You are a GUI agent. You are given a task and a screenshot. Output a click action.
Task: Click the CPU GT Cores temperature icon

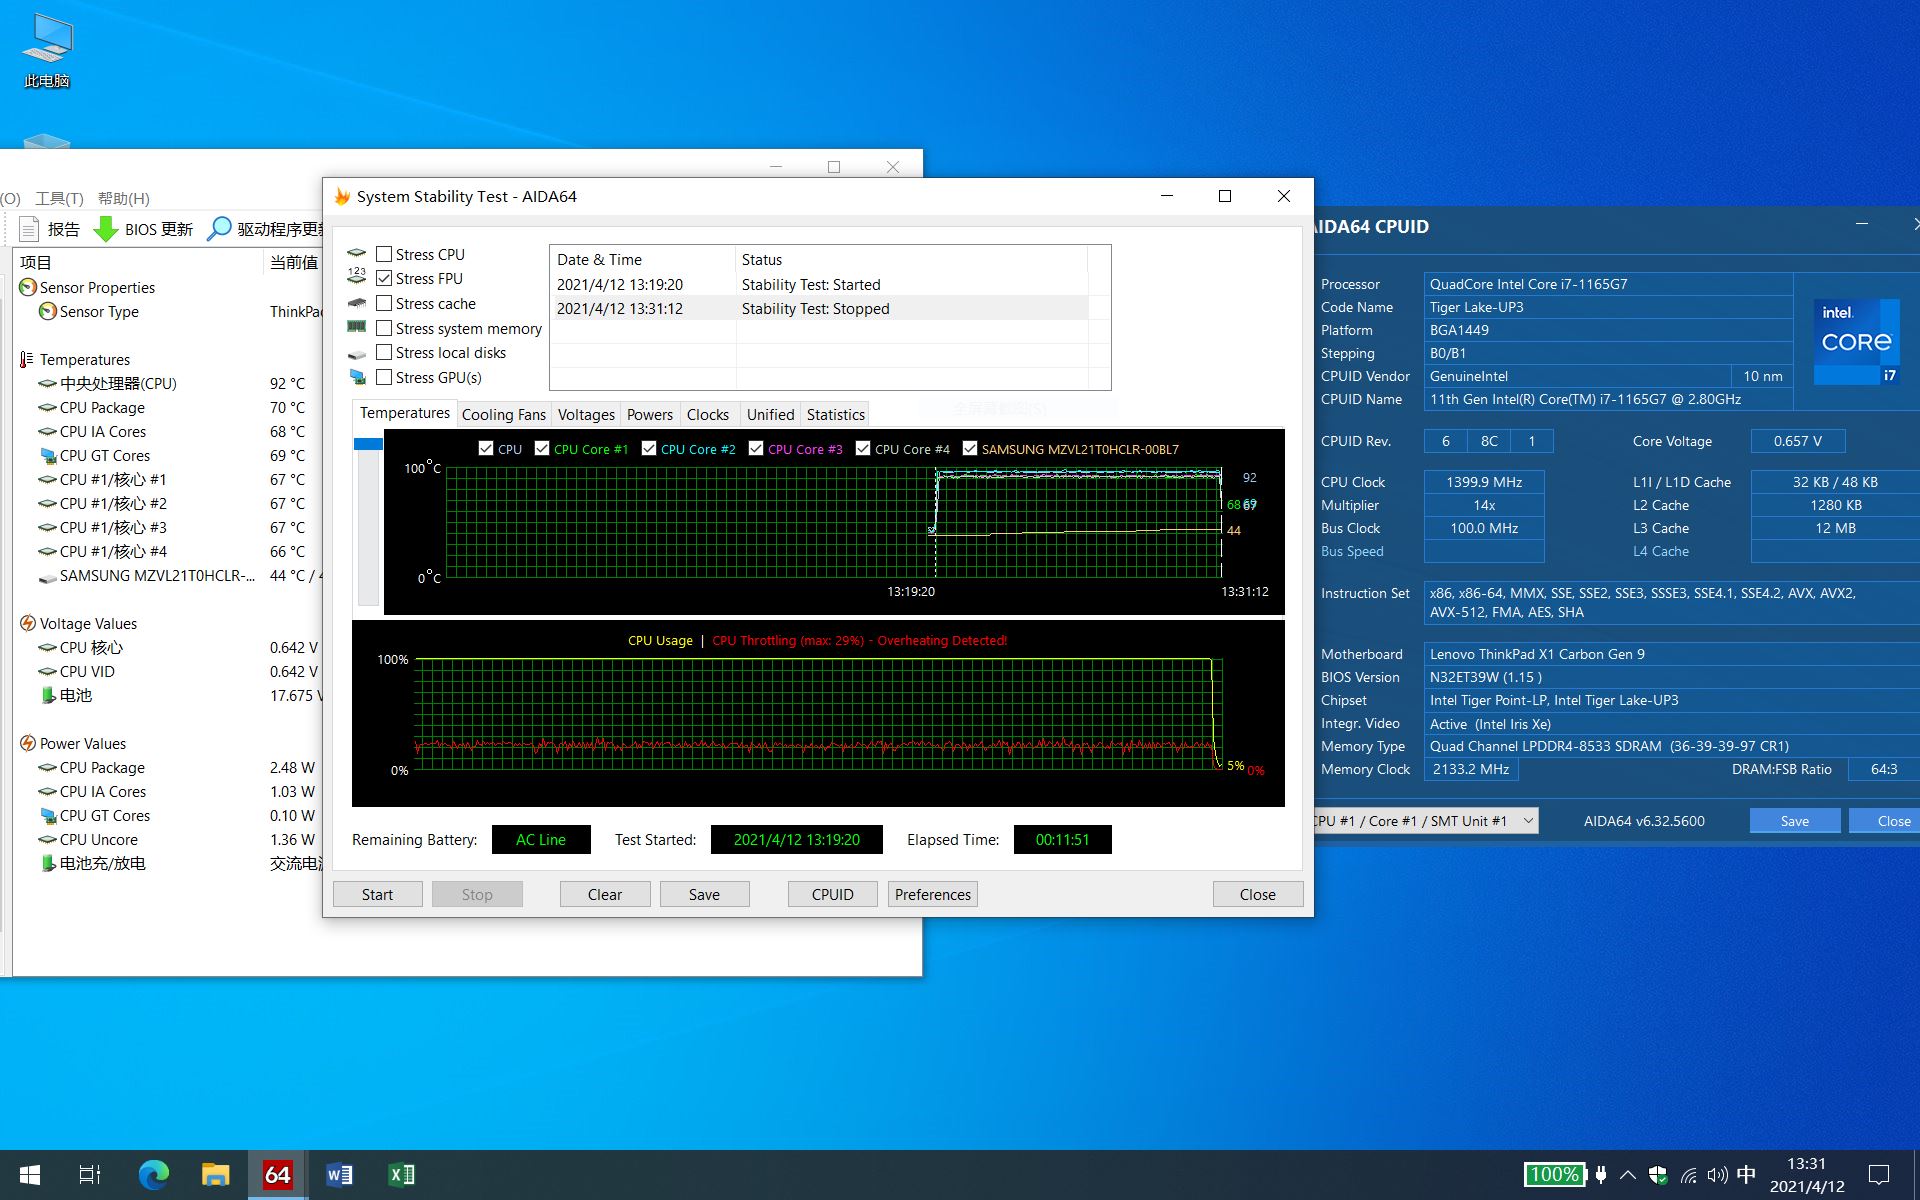tap(47, 455)
